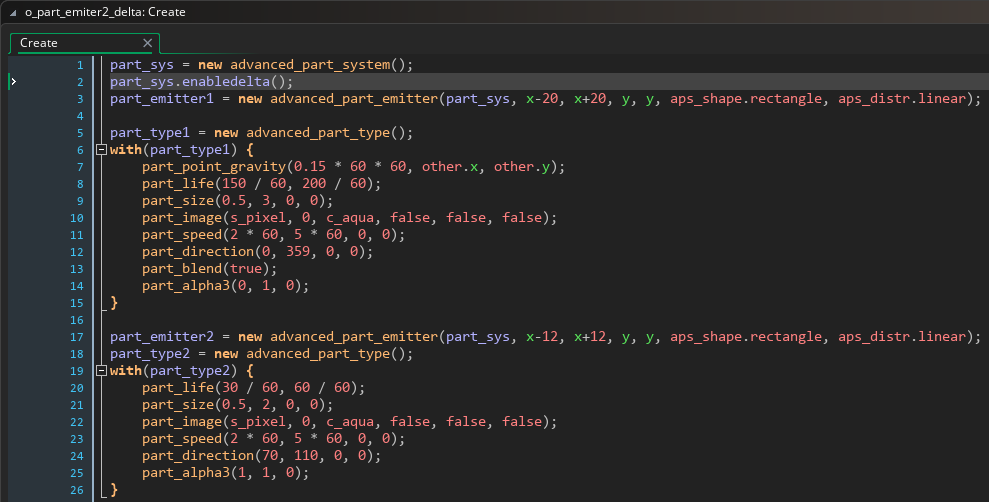Click 'part_life' on line 20
The image size is (989, 502).
click(178, 388)
